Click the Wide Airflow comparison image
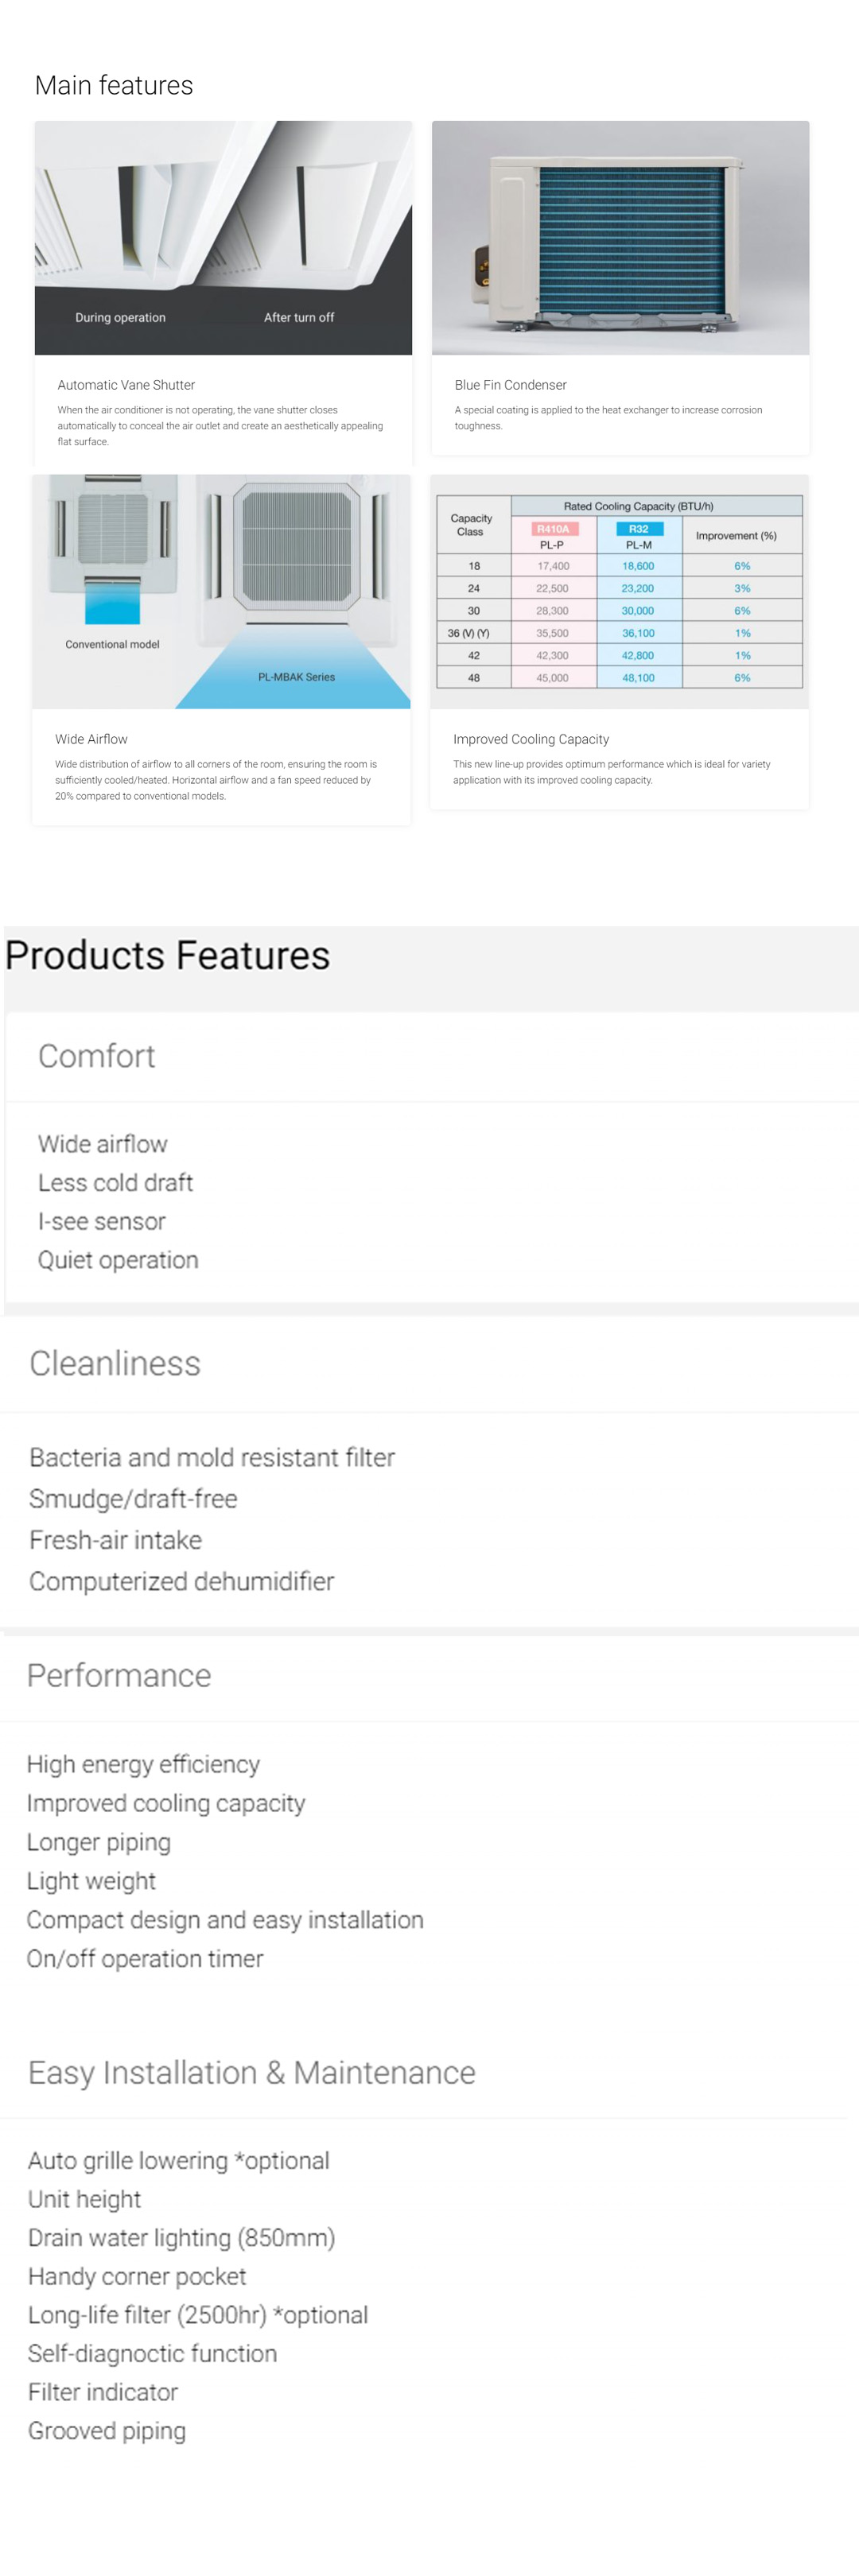 tap(221, 591)
